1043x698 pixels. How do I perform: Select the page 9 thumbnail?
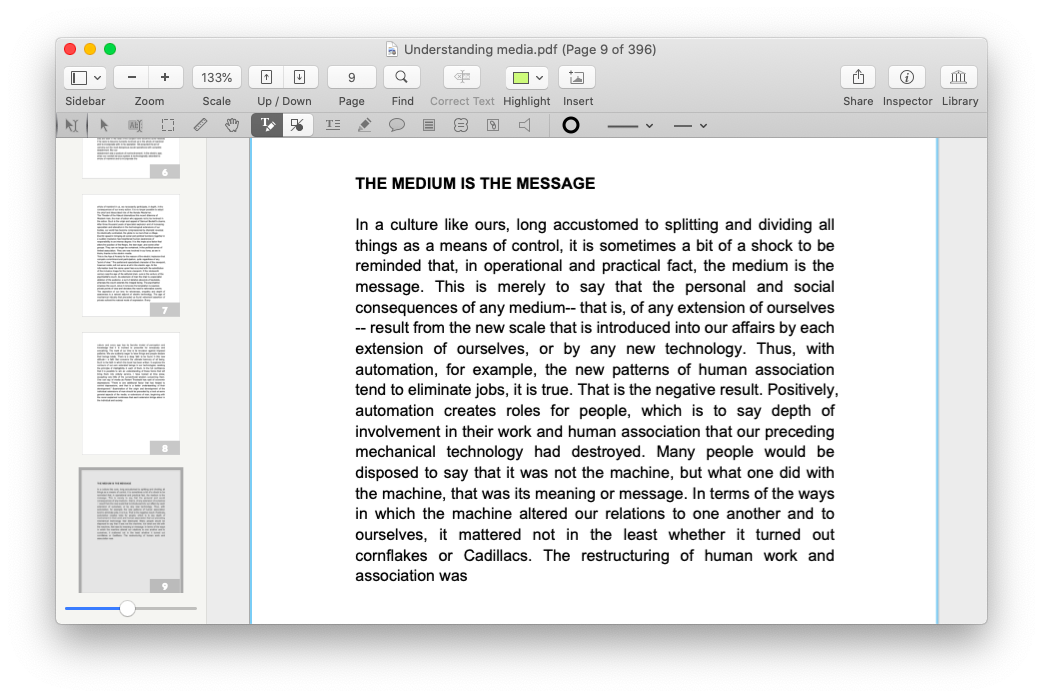(x=131, y=530)
